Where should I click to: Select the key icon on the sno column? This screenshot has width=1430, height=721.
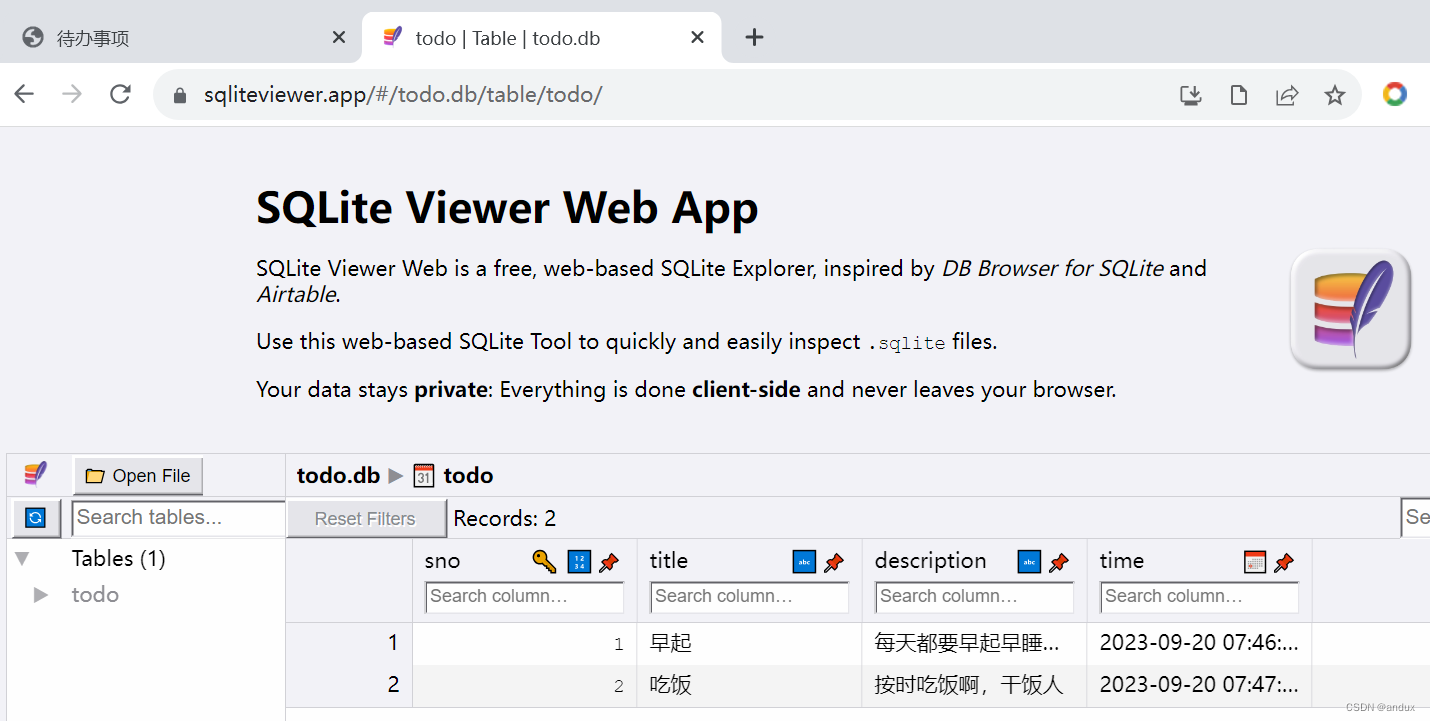coord(544,562)
